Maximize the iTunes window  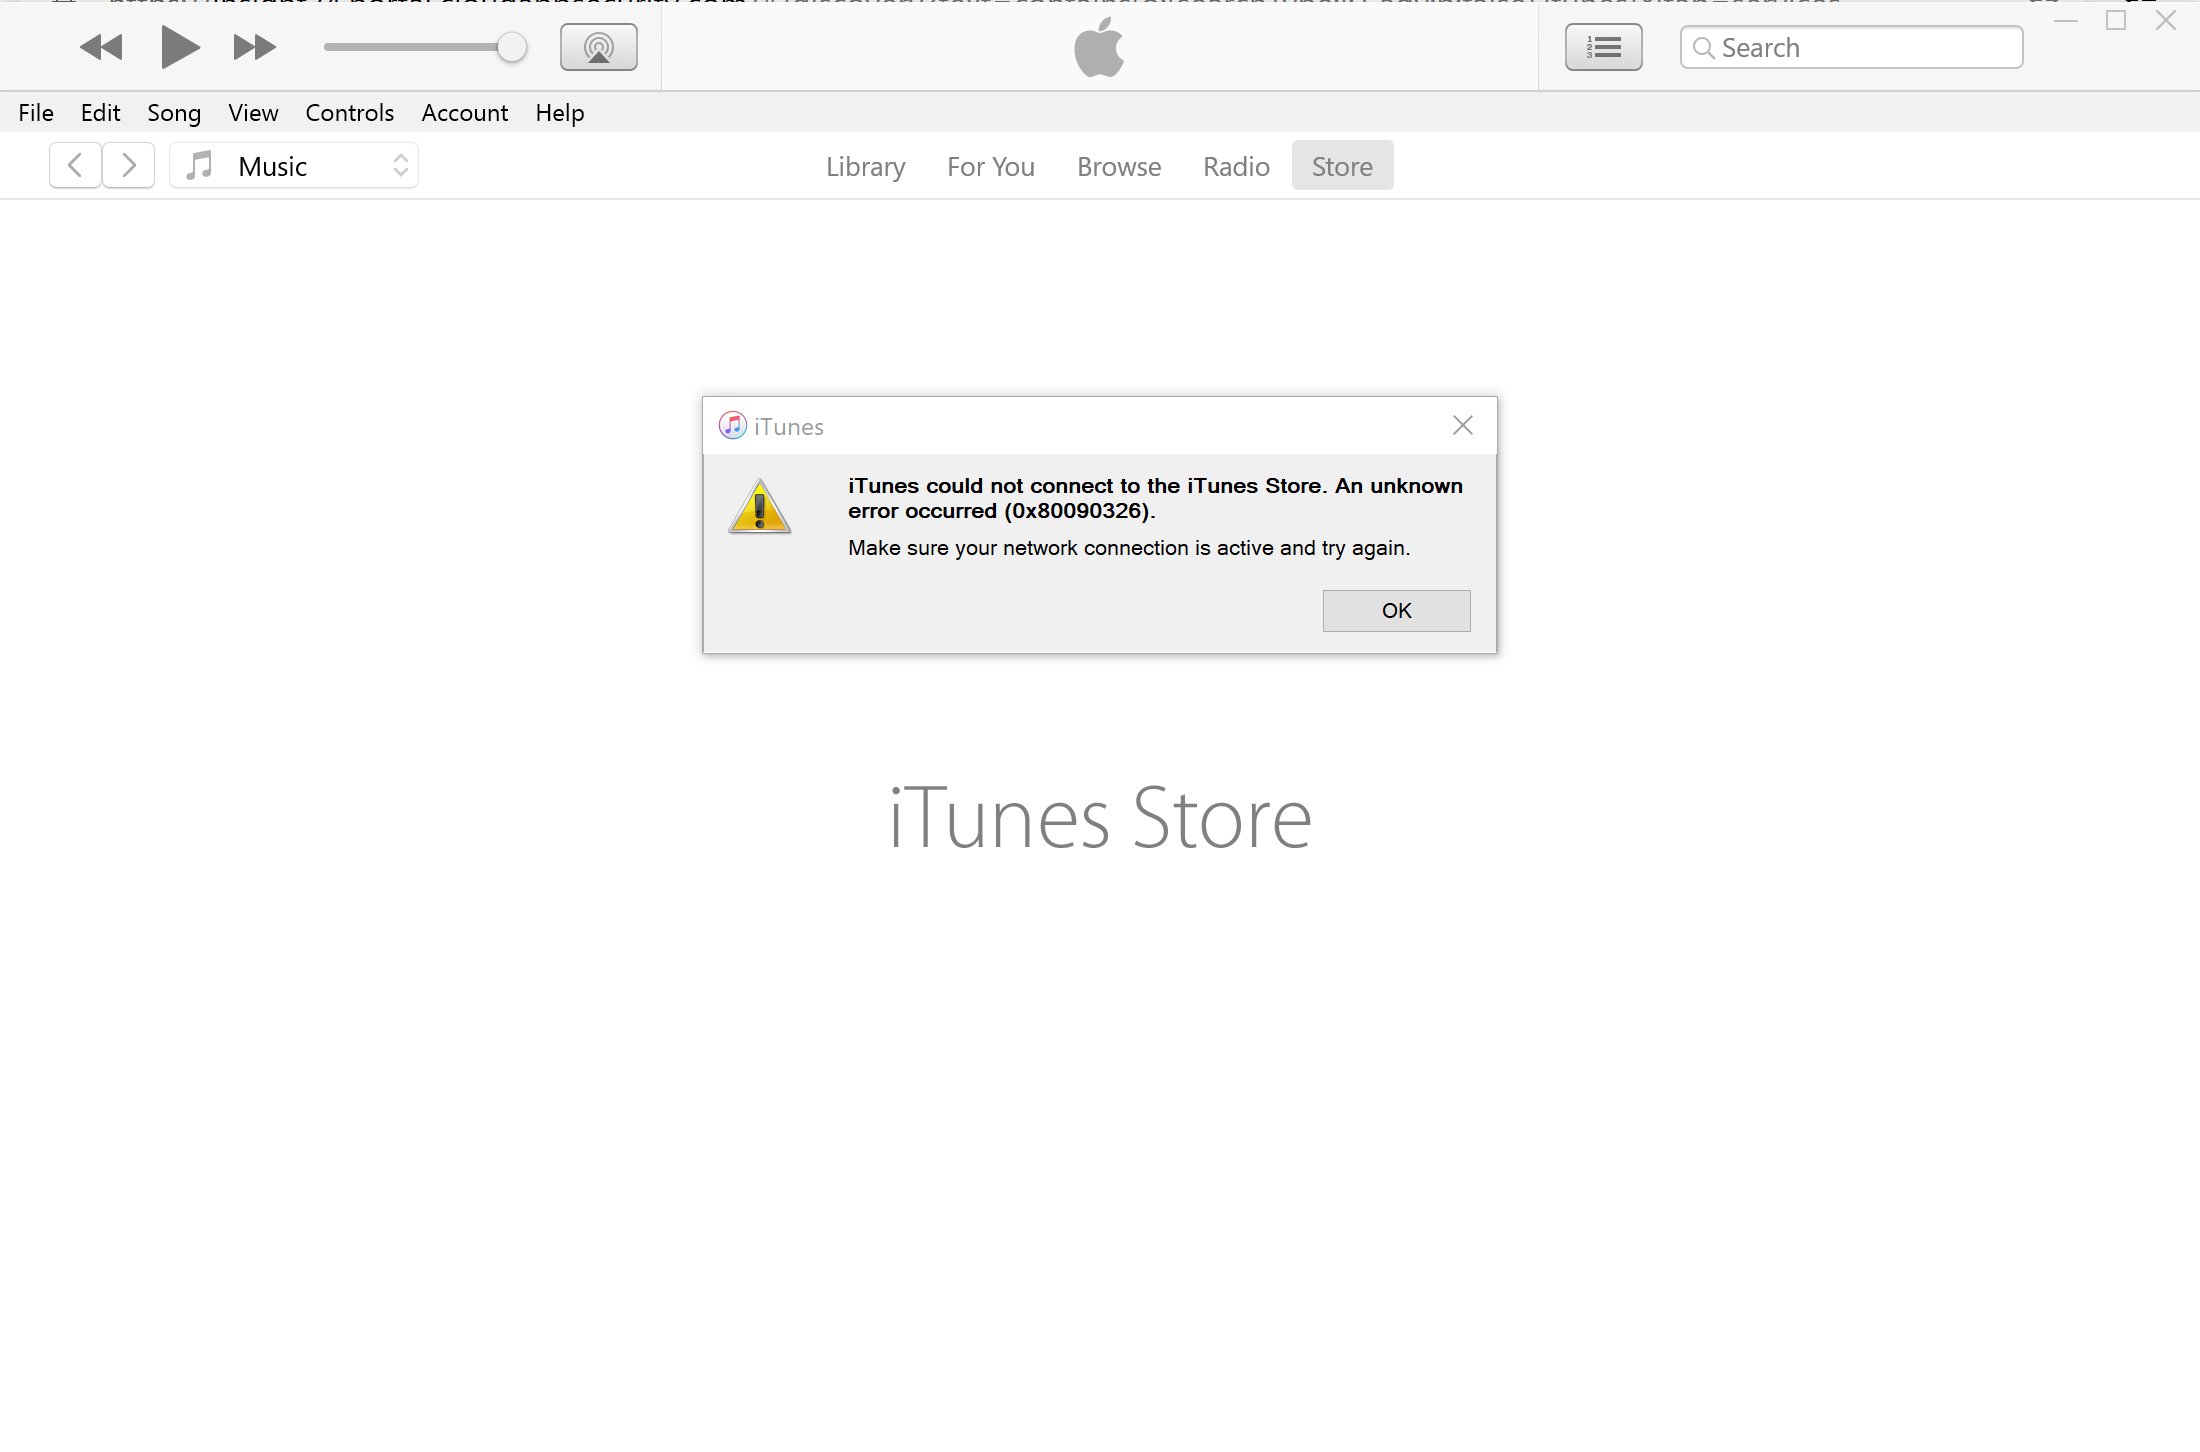[x=2116, y=21]
